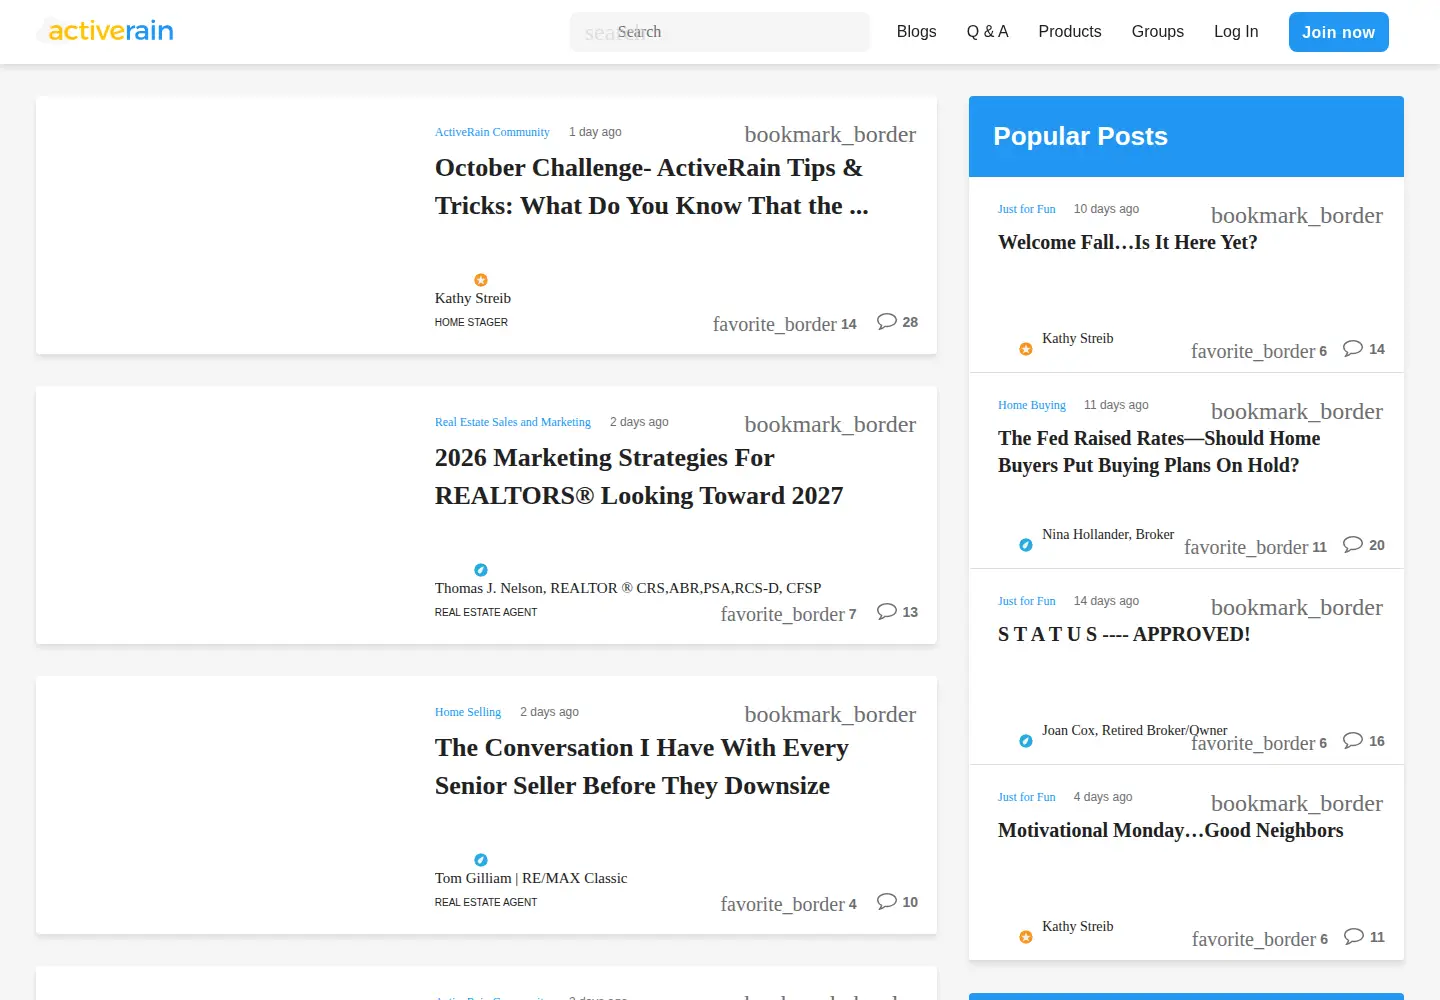The width and height of the screenshot is (1440, 1000).
Task: Click the Join now button
Action: 1339,32
